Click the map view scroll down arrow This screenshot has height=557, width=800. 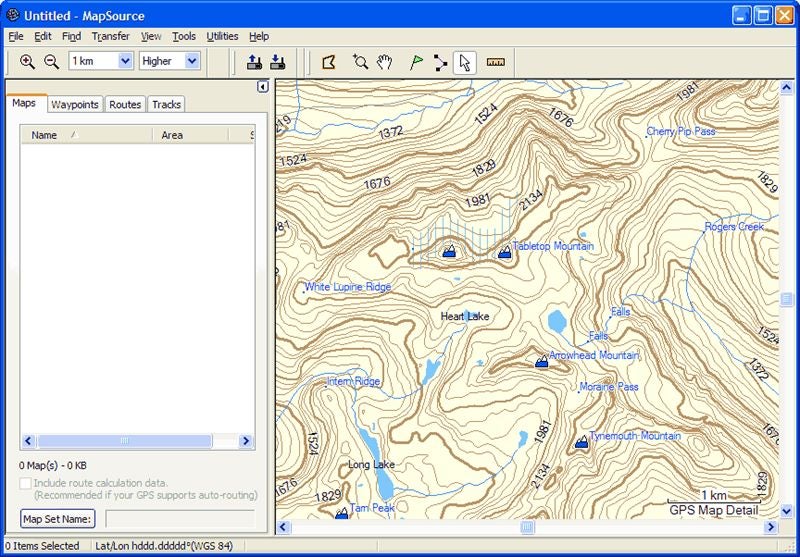point(786,511)
